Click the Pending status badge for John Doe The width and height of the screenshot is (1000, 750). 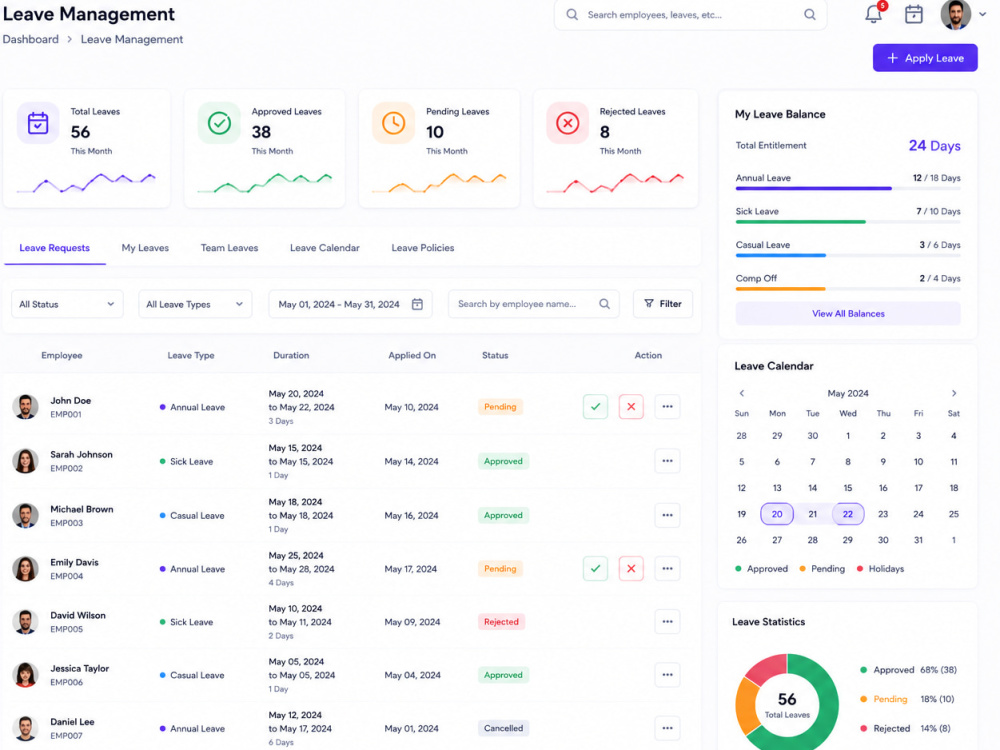coord(500,407)
